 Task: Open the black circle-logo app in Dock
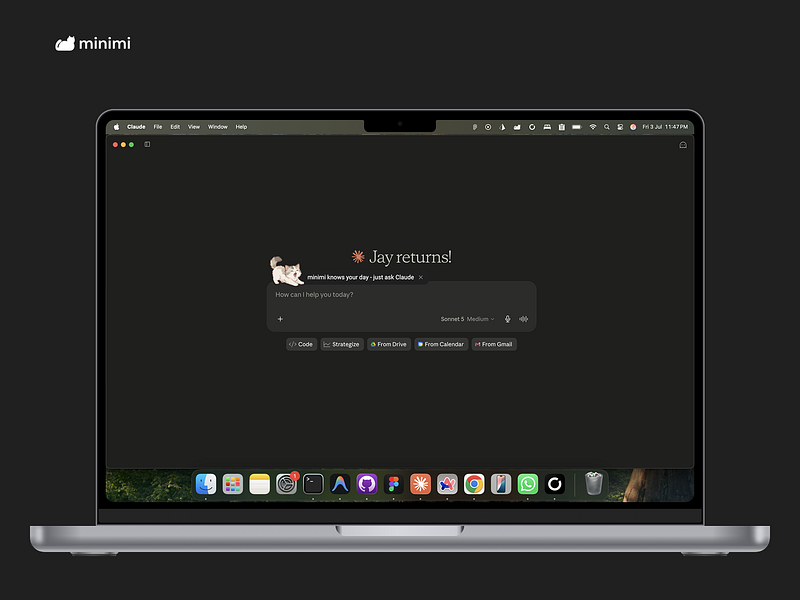555,484
